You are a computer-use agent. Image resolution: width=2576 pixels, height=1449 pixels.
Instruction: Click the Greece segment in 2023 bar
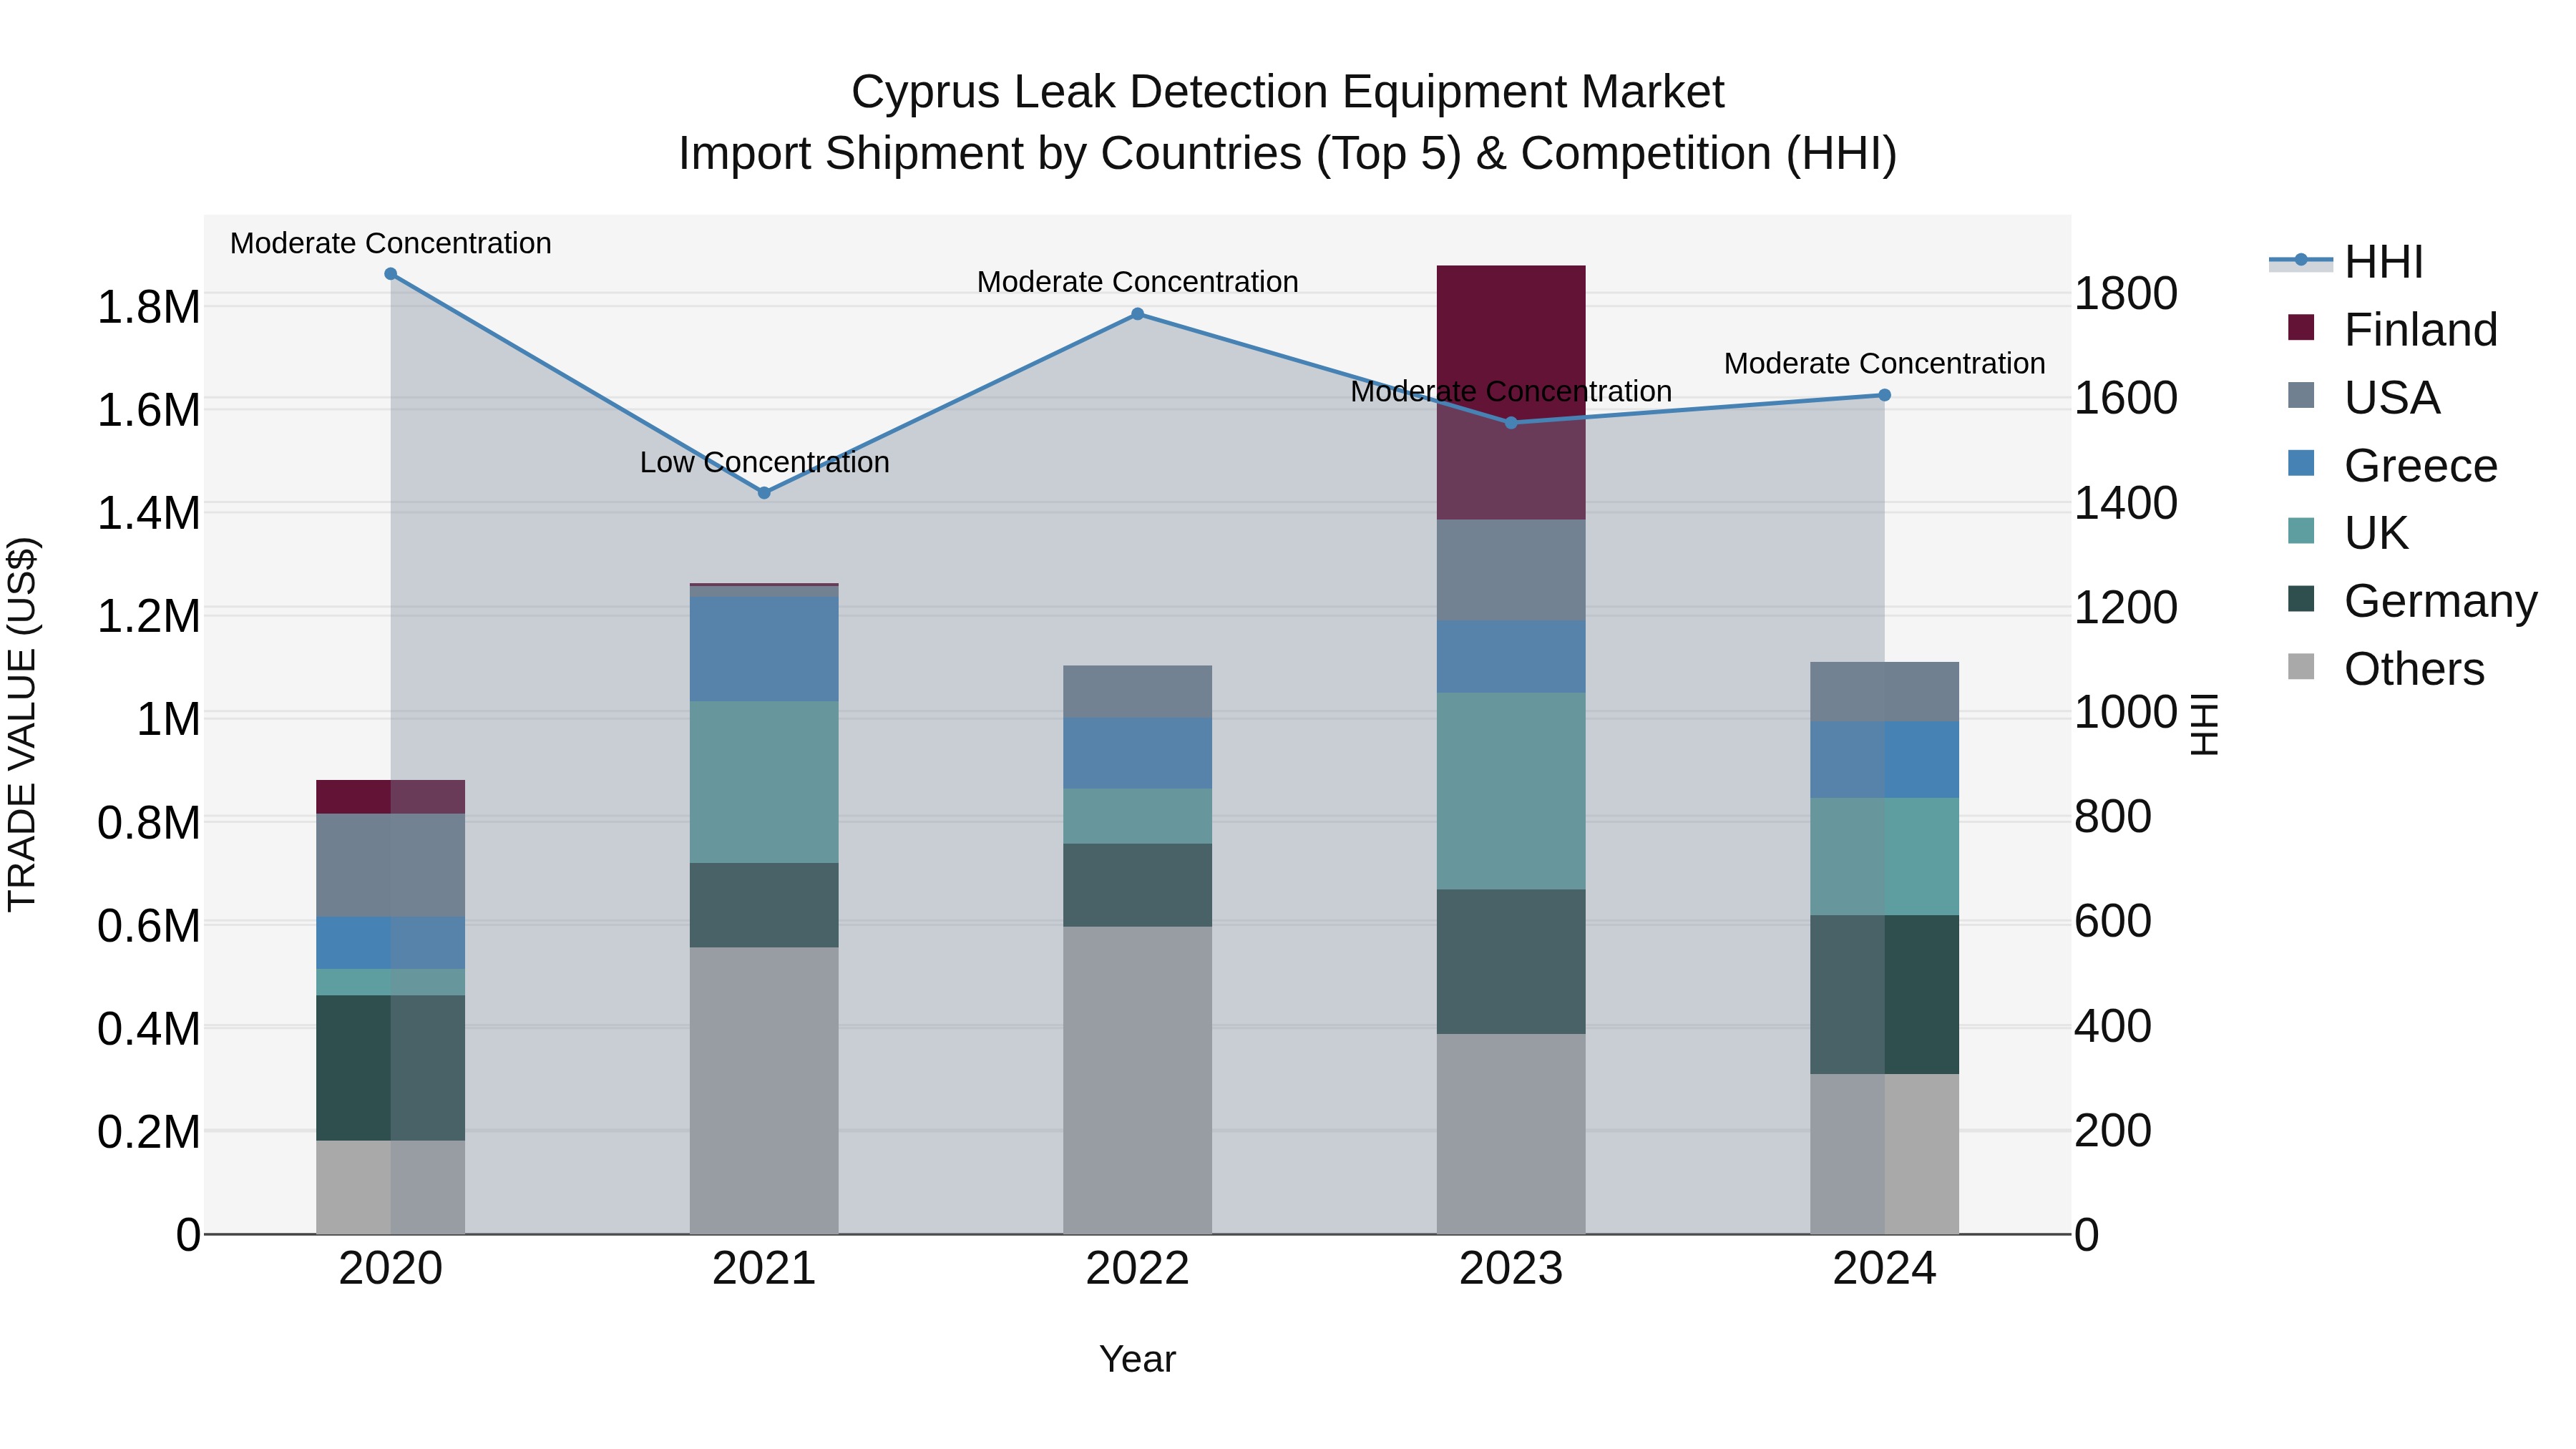click(x=1511, y=656)
